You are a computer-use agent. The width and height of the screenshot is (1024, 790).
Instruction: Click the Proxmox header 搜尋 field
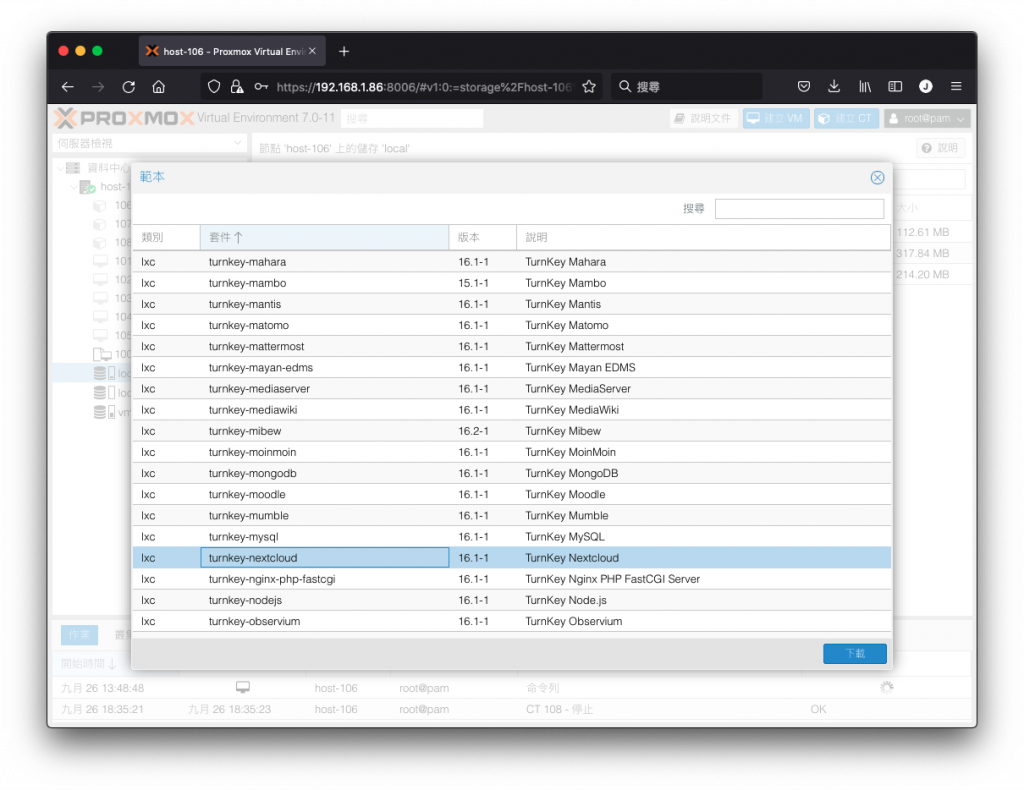[x=412, y=118]
